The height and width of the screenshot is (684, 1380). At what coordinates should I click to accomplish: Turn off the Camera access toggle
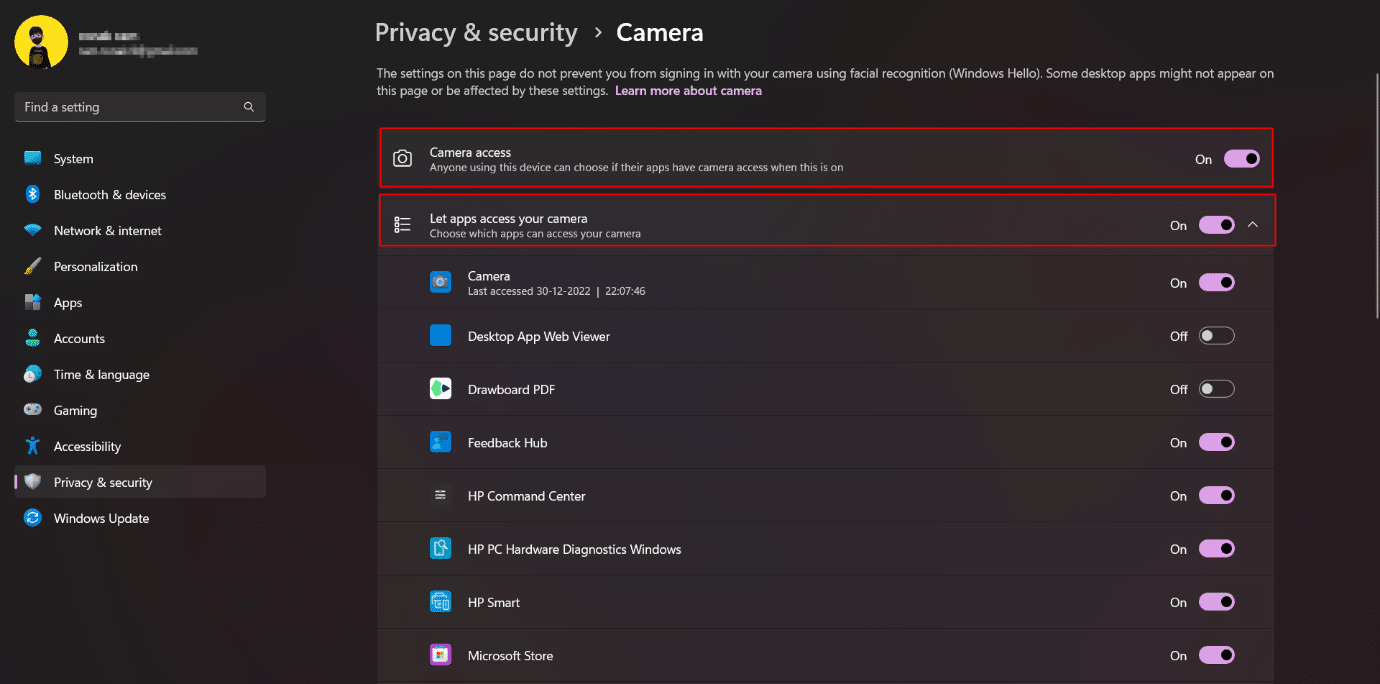point(1242,159)
